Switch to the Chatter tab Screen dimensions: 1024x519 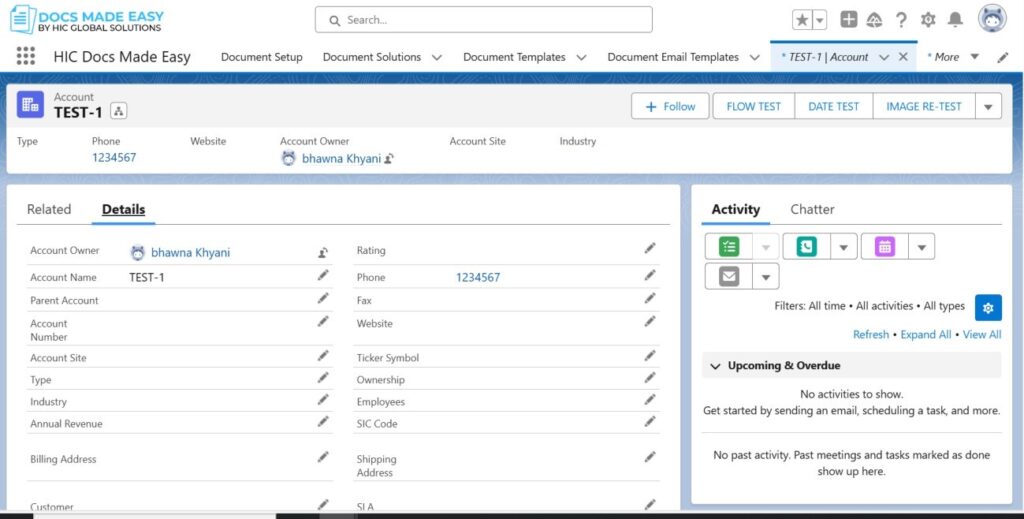(812, 209)
